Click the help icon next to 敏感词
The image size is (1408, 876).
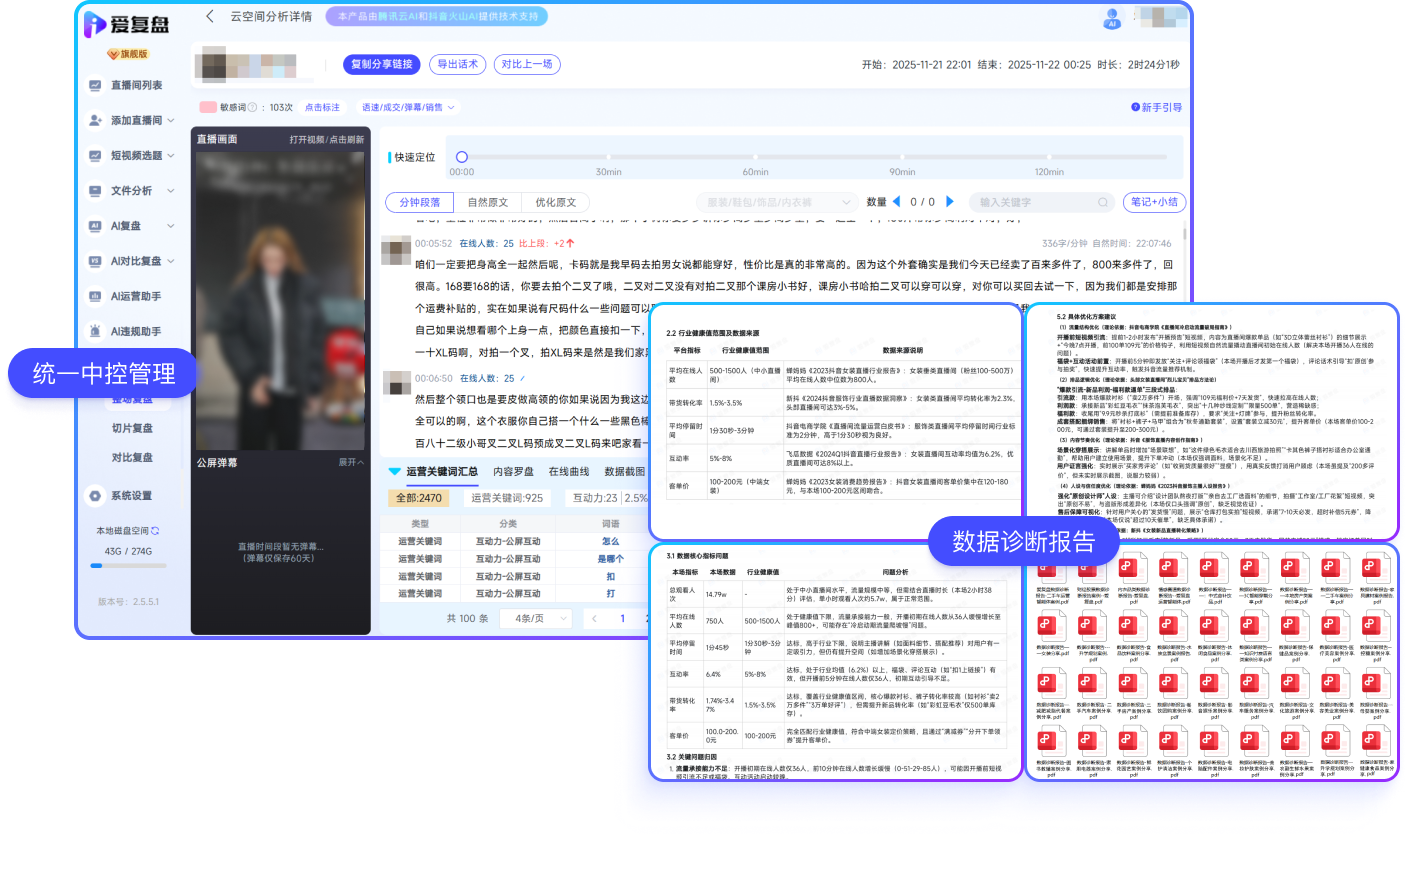[252, 107]
